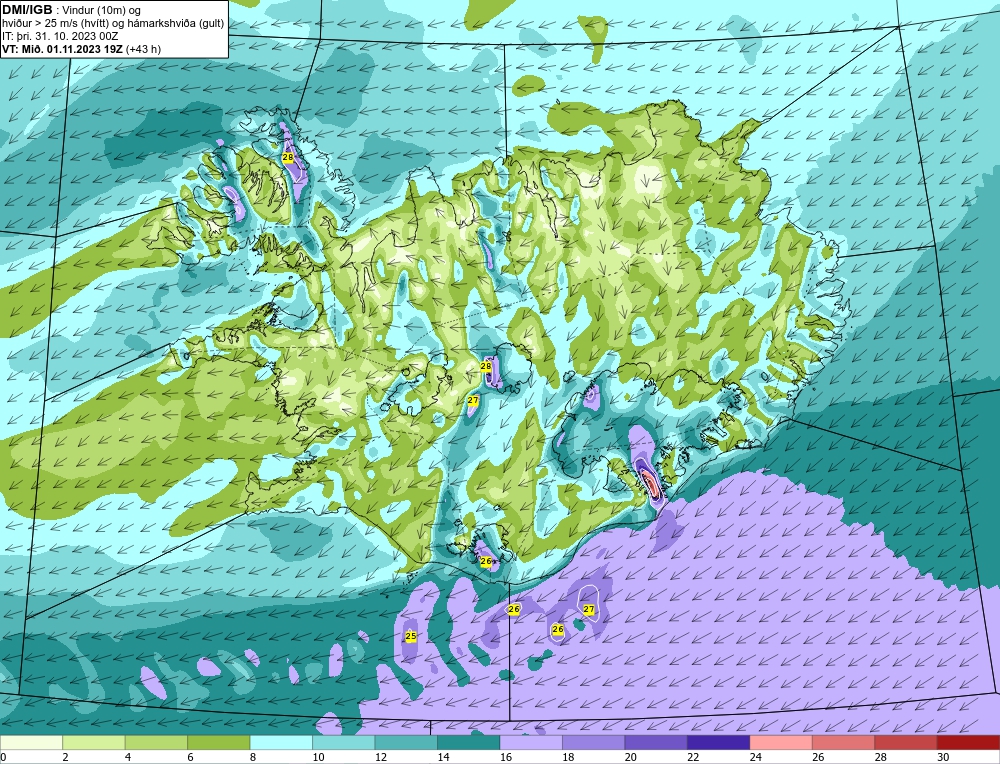Click the legend tick label '10'
This screenshot has height=764, width=1000.
point(318,757)
